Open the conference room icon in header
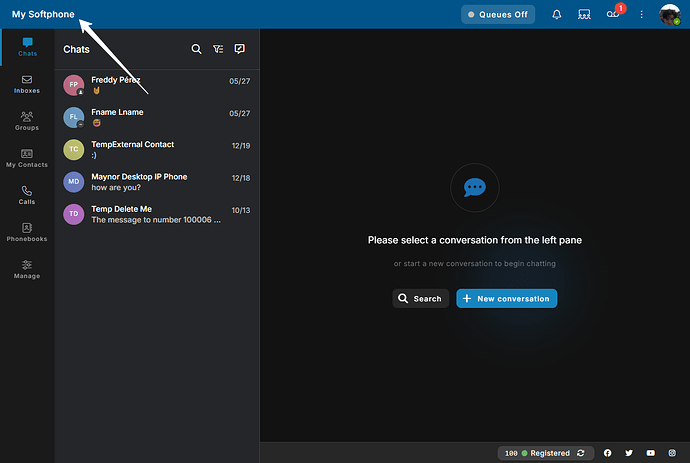Viewport: 690px width, 463px height. 584,15
